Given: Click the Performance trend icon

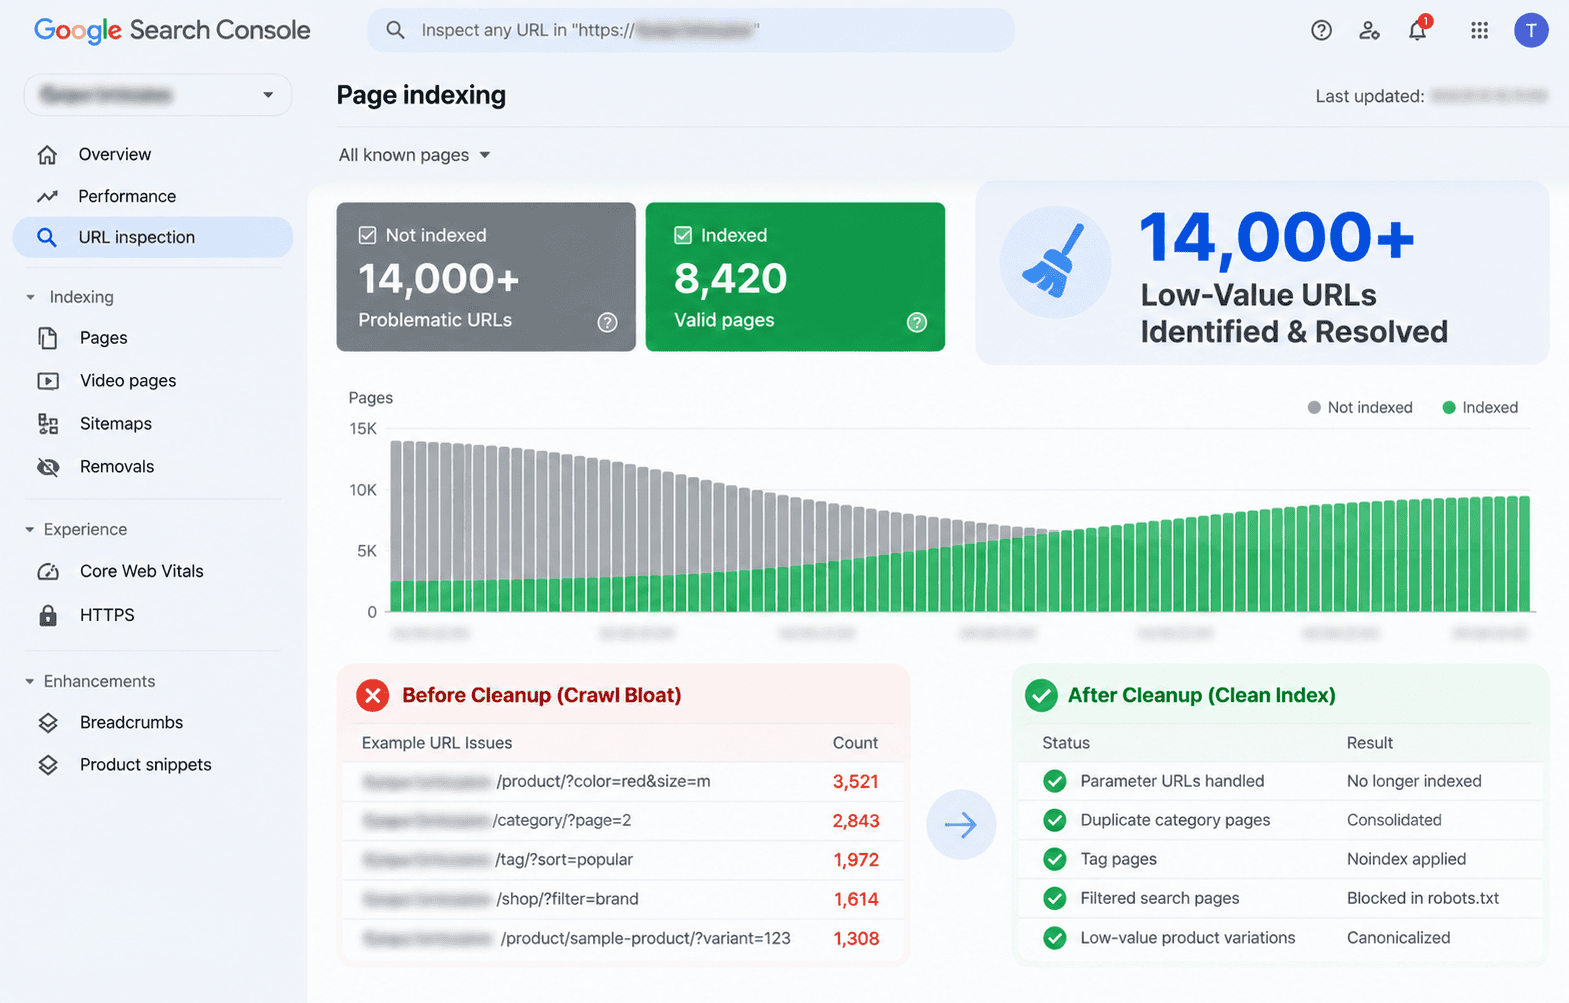Looking at the screenshot, I should (x=47, y=196).
